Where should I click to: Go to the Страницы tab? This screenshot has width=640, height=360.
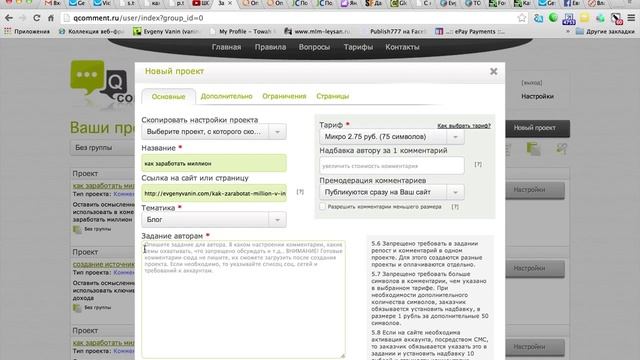click(333, 96)
